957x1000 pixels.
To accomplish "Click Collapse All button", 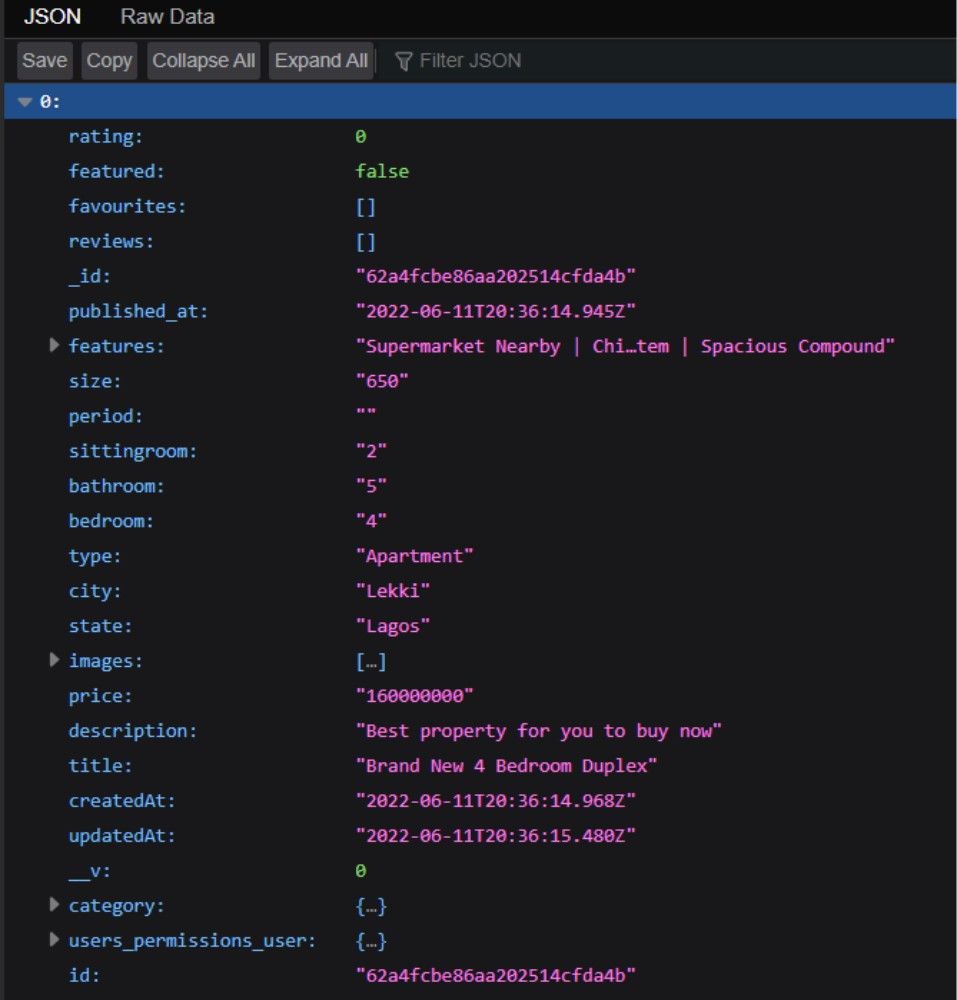I will pos(203,61).
